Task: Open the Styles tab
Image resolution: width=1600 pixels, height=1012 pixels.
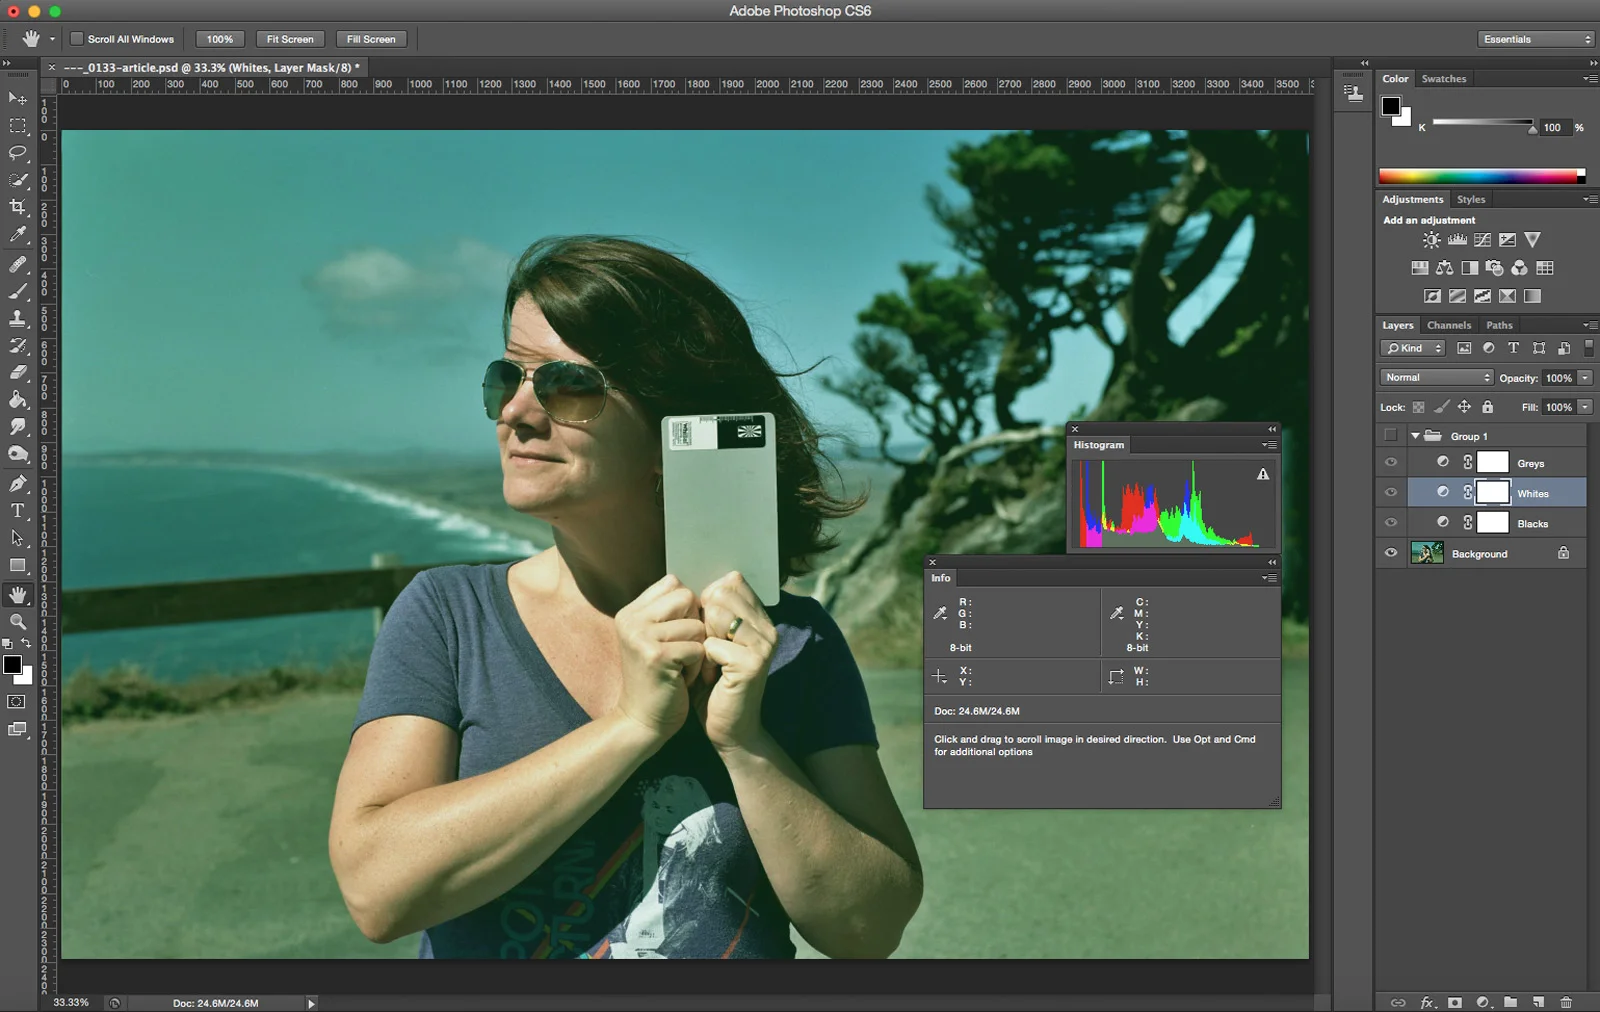Action: [1470, 199]
